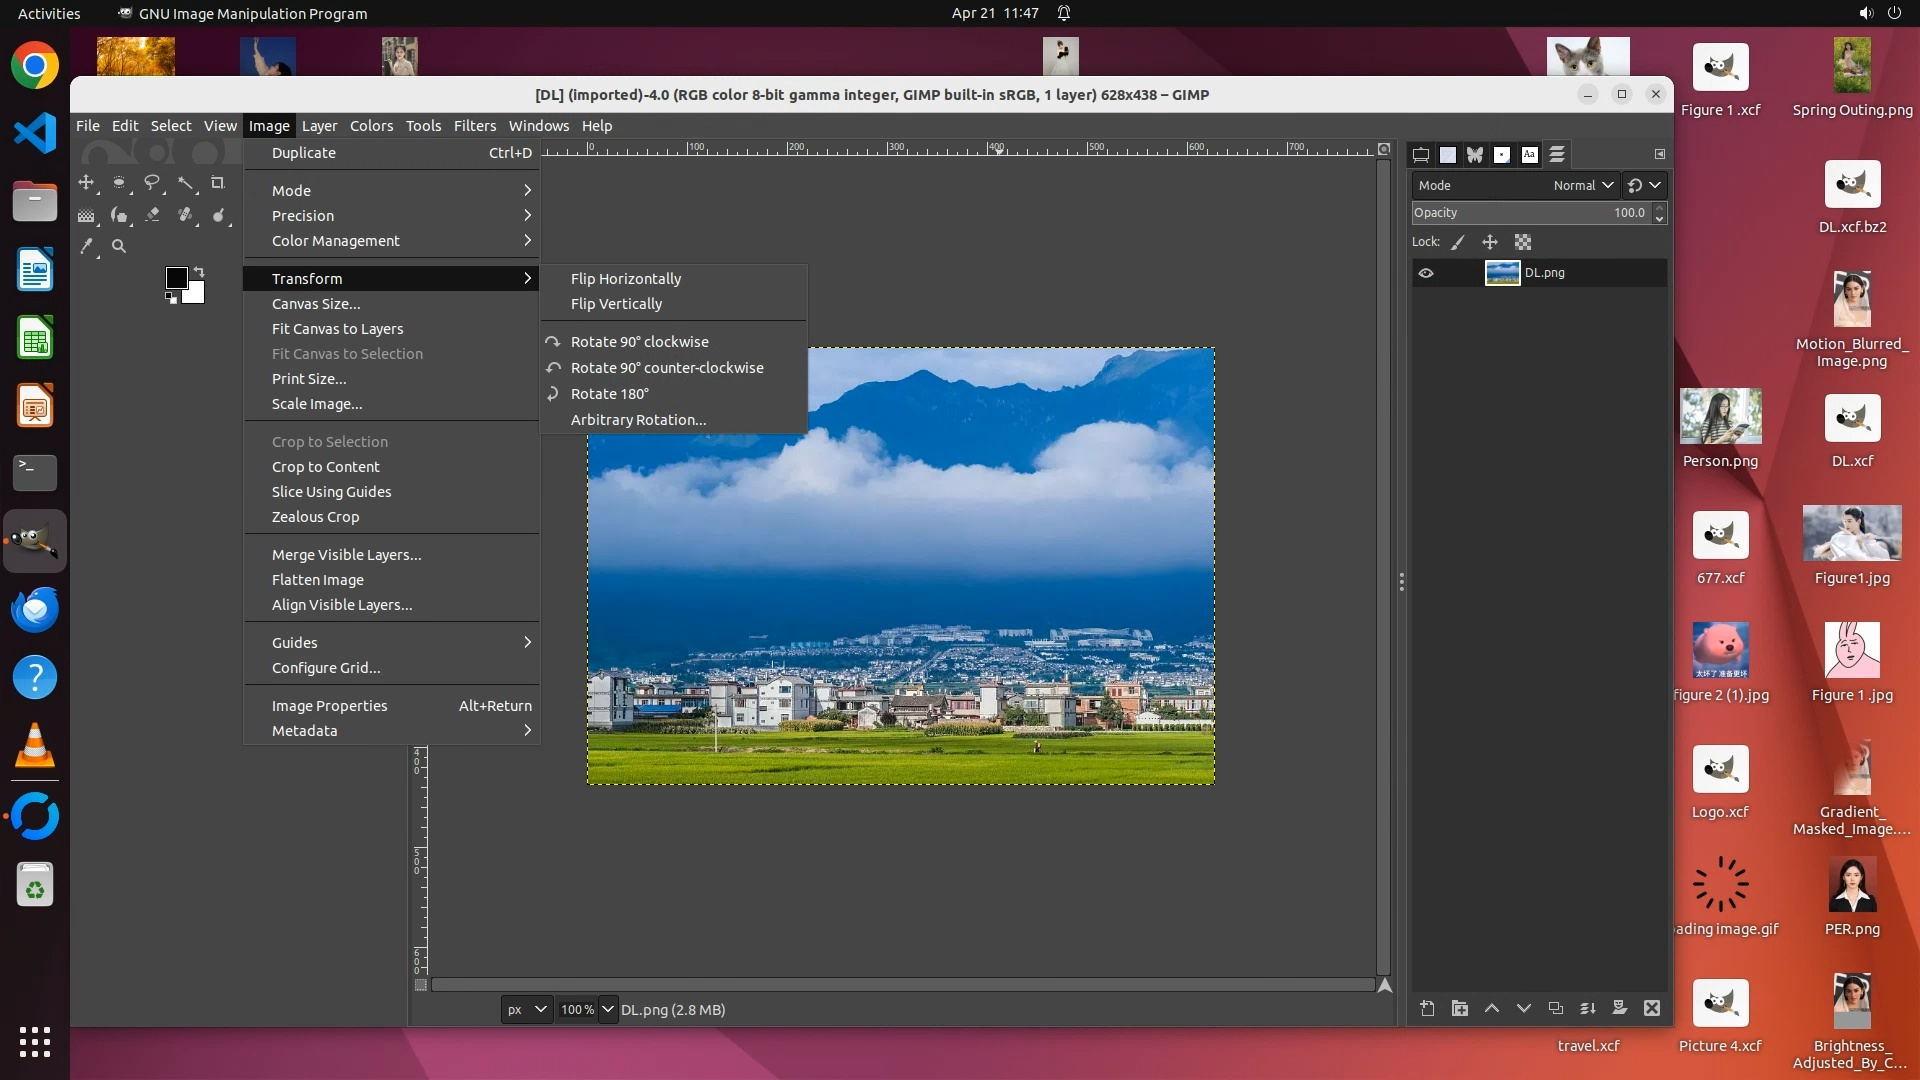The width and height of the screenshot is (1920, 1080).
Task: Pick the Eraser tool
Action: pyautogui.click(x=152, y=215)
